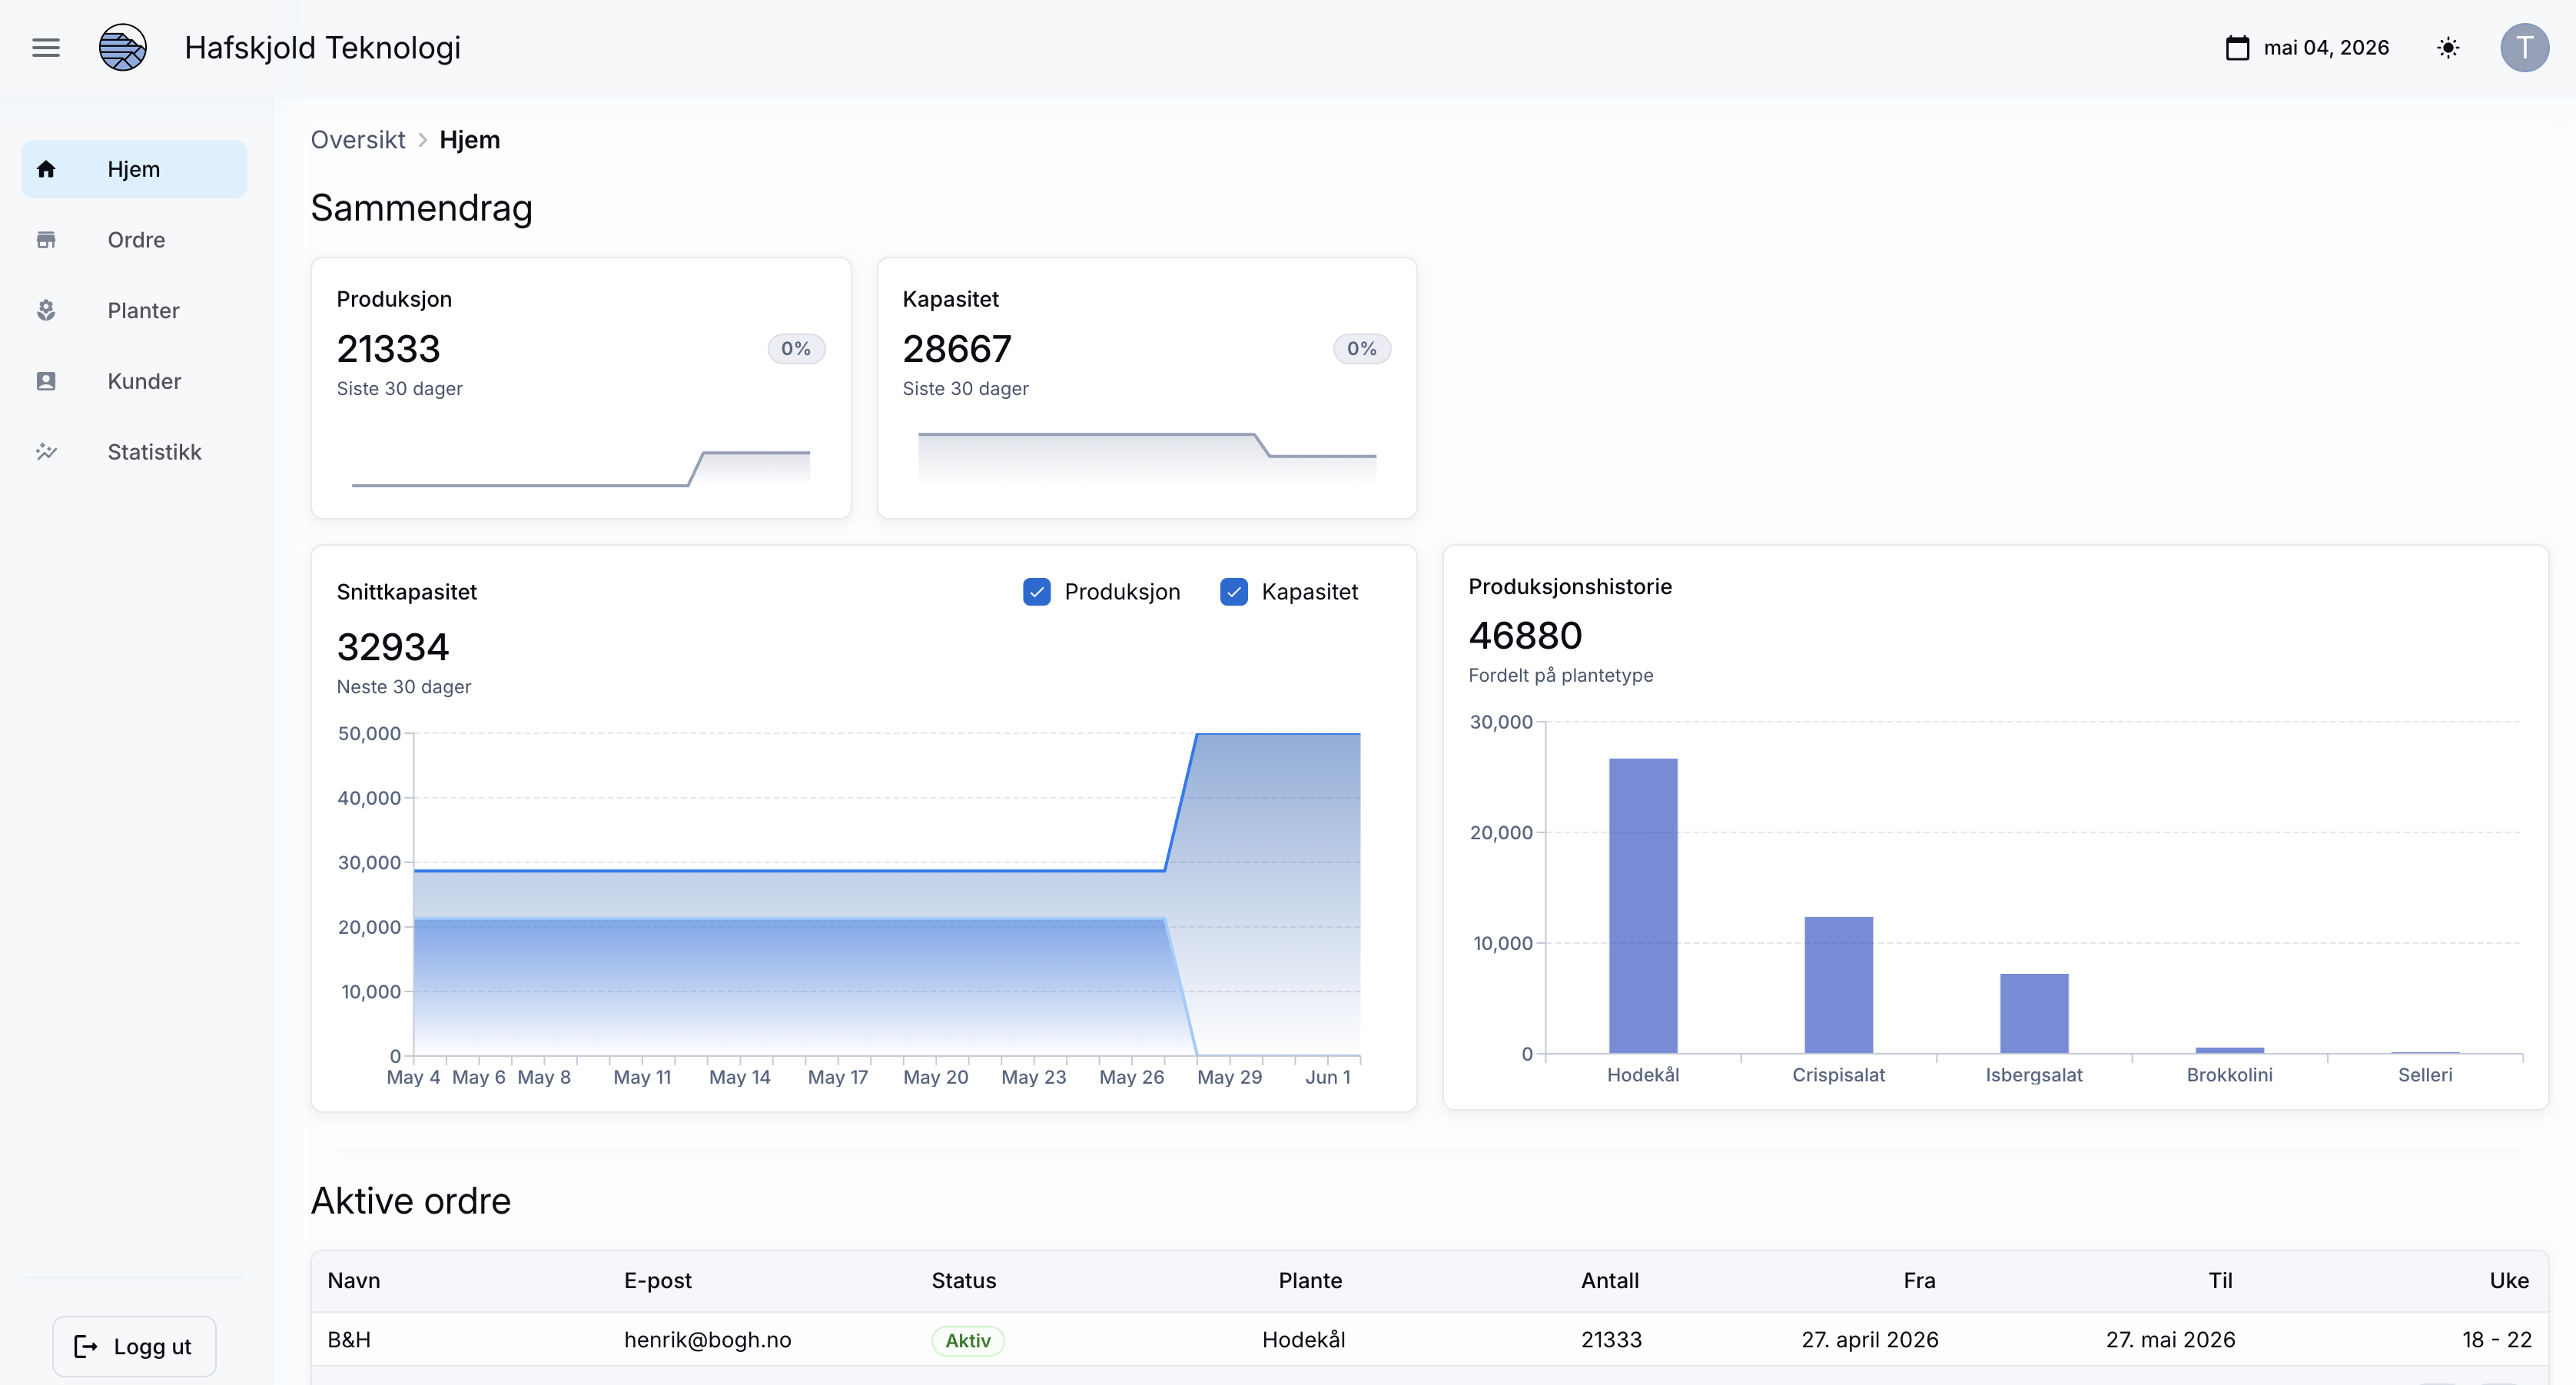
Task: Click the Ordre store icon
Action: tap(46, 240)
